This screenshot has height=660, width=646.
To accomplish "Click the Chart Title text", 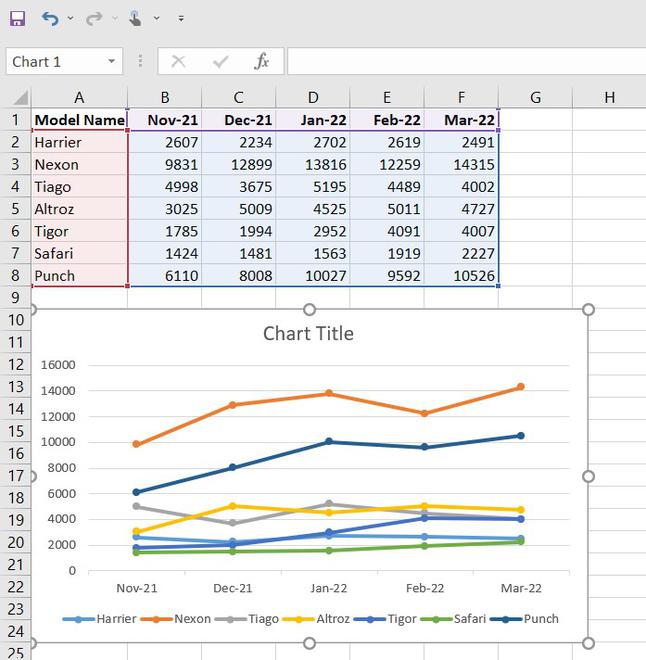I will (x=308, y=333).
